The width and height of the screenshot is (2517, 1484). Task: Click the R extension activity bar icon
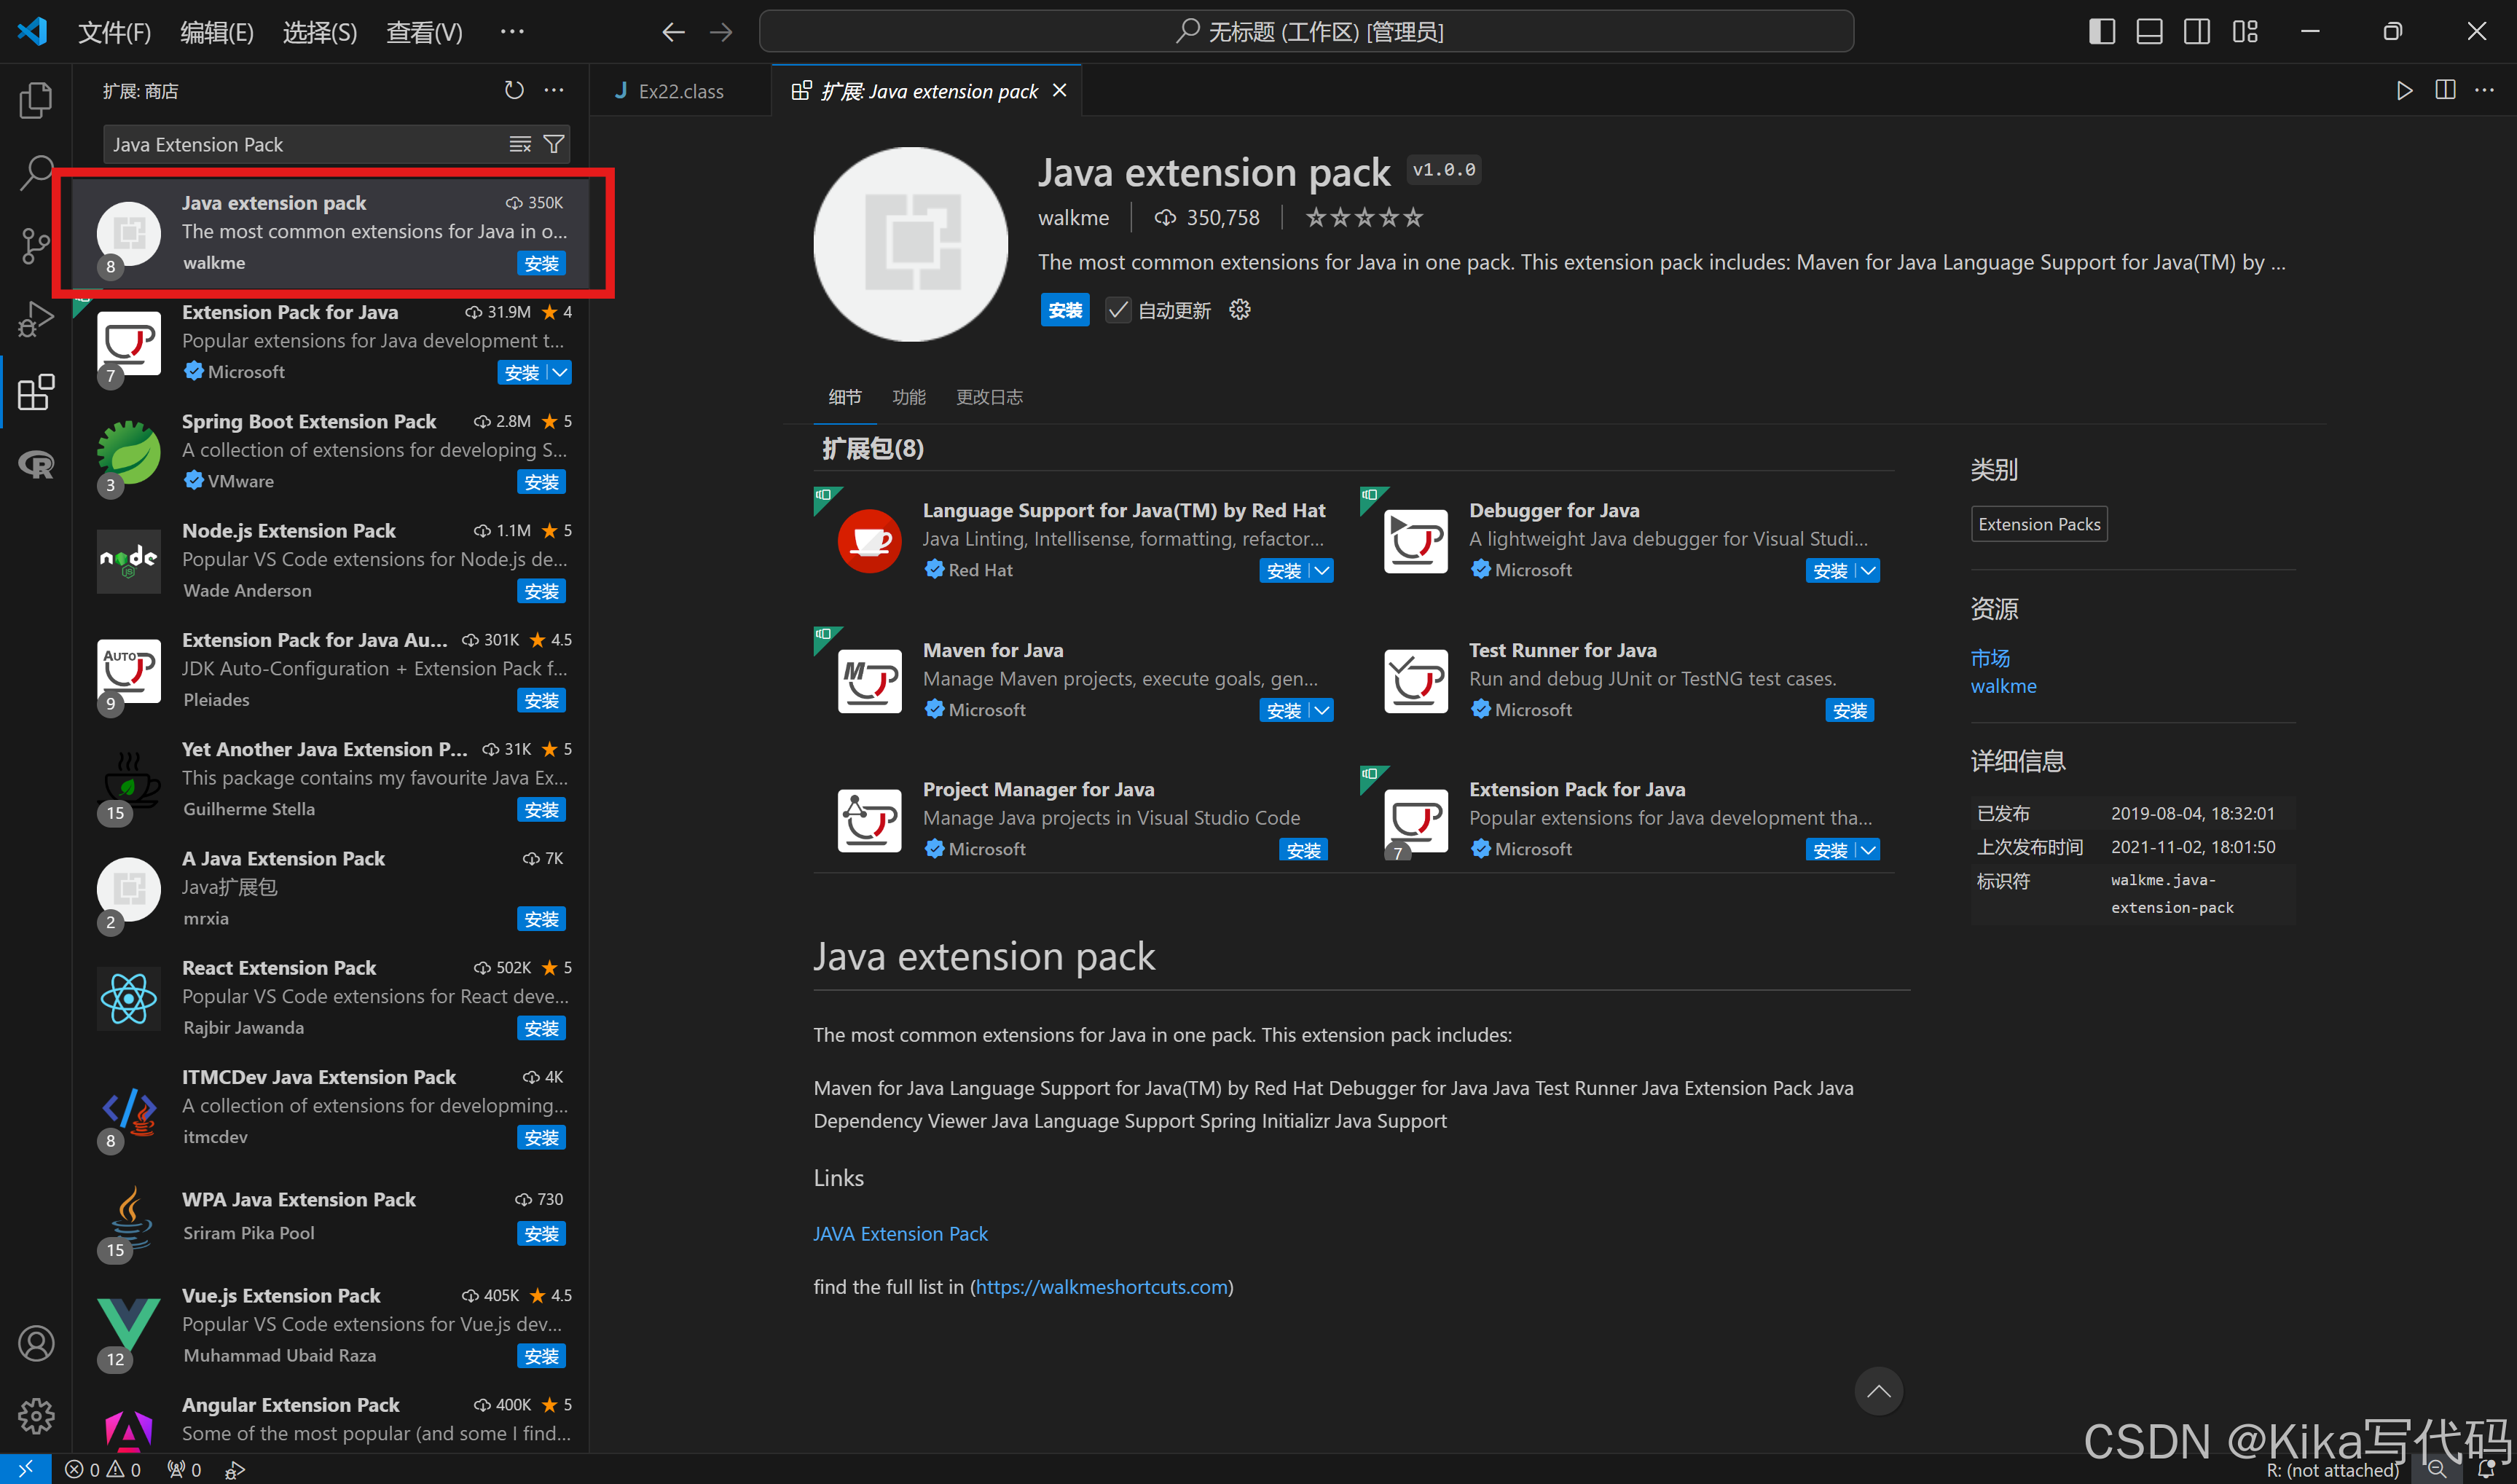click(36, 464)
